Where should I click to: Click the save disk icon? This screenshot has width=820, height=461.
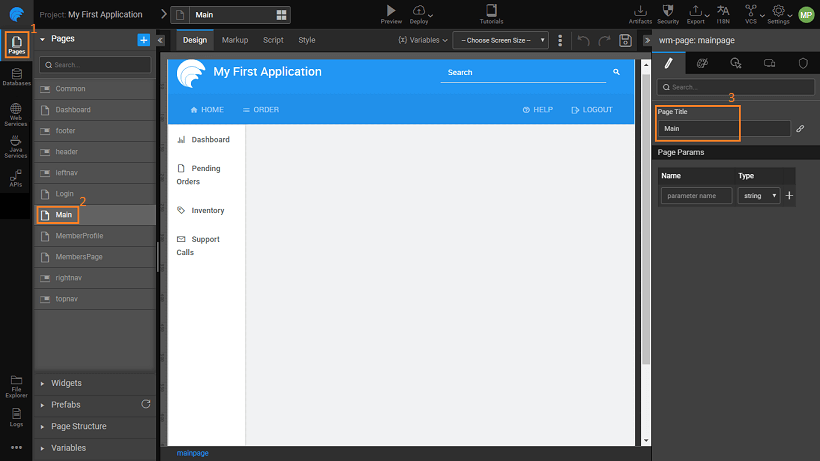pyautogui.click(x=625, y=40)
